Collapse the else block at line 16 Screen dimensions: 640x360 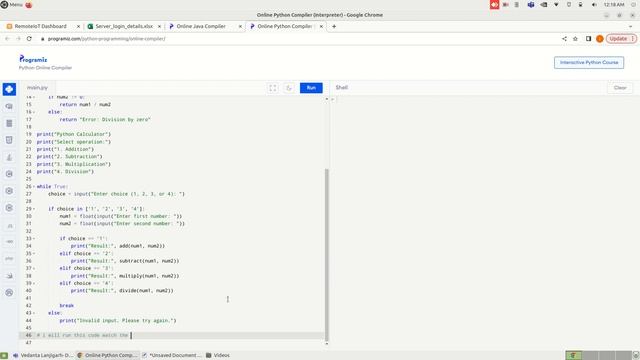pos(34,112)
